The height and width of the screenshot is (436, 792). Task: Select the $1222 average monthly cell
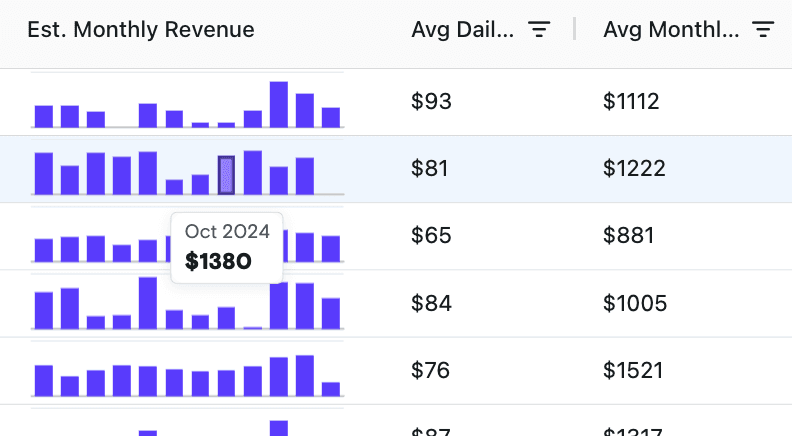pos(634,168)
